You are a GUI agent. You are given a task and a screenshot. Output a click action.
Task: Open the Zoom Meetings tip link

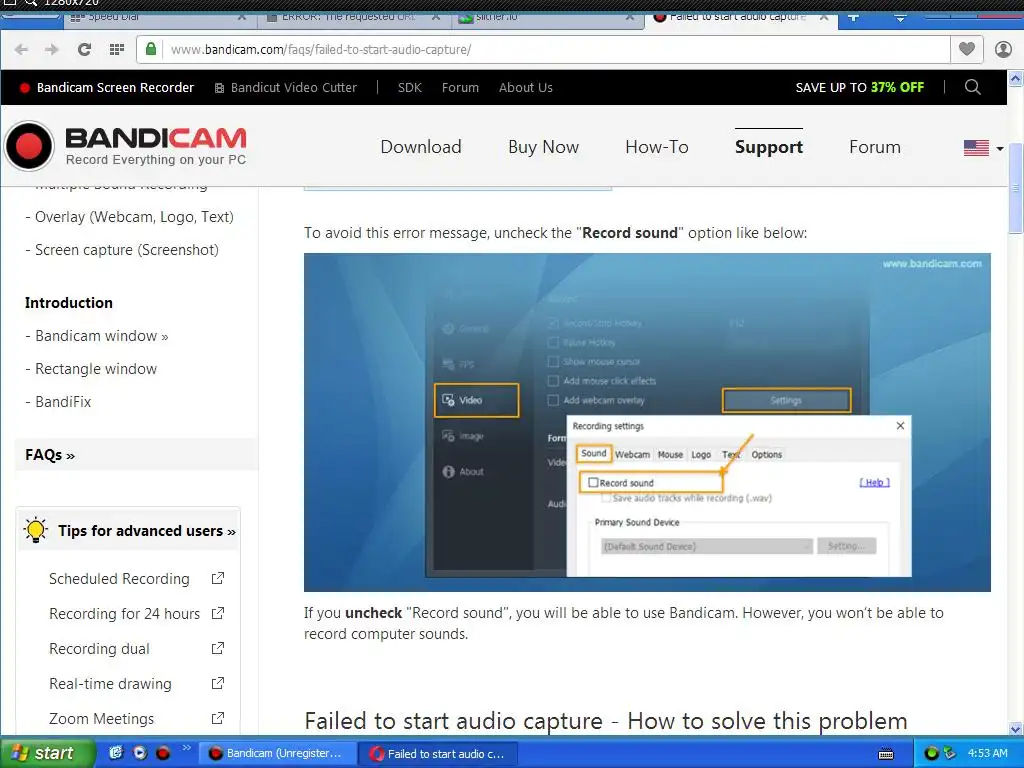coord(102,718)
